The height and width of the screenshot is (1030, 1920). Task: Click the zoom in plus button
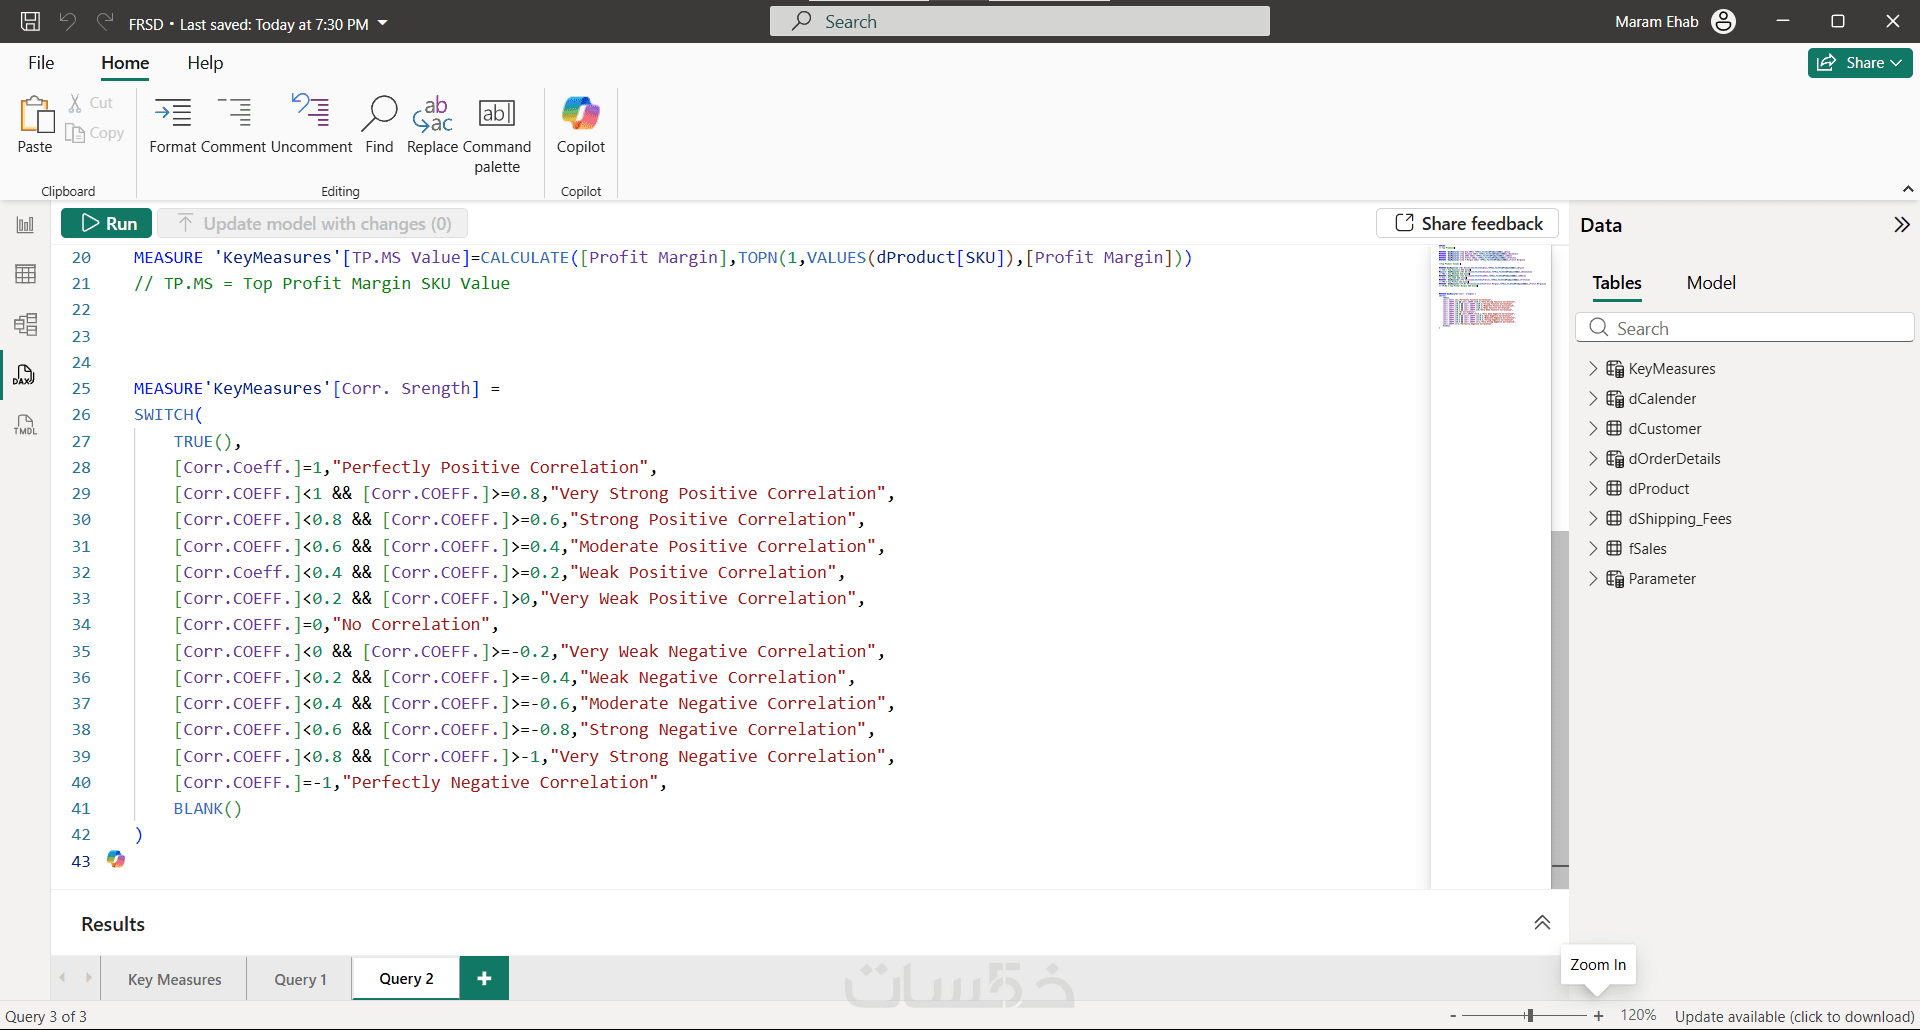click(1599, 1016)
